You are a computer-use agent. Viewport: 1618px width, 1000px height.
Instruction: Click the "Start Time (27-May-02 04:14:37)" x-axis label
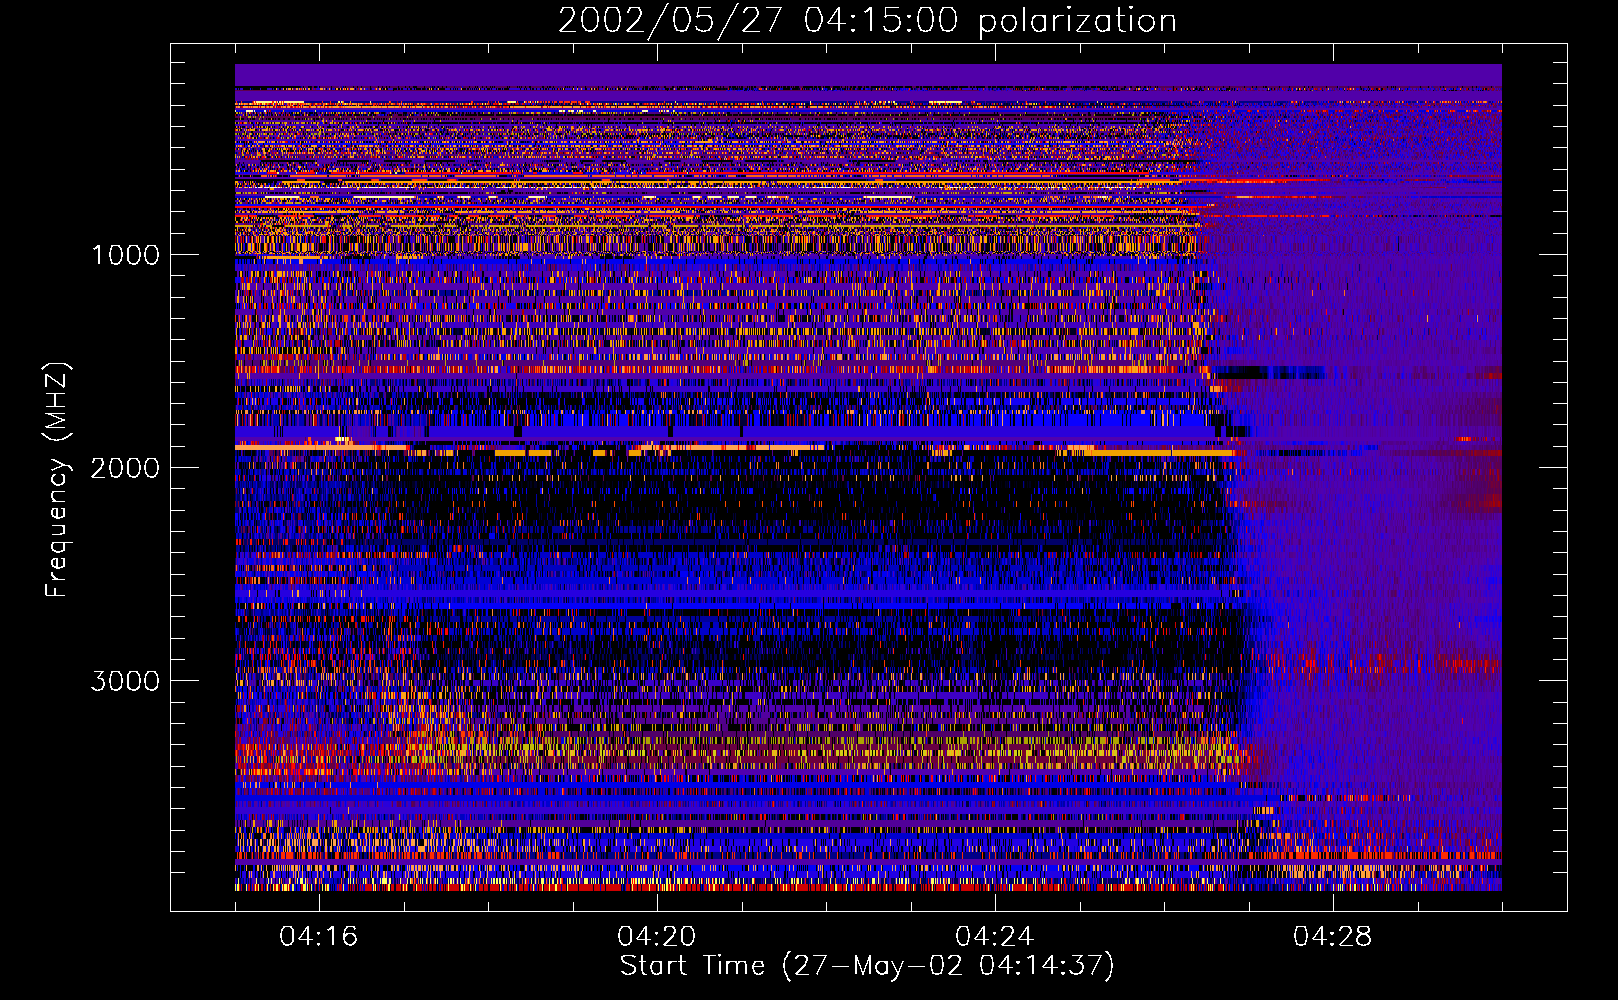coord(867,966)
